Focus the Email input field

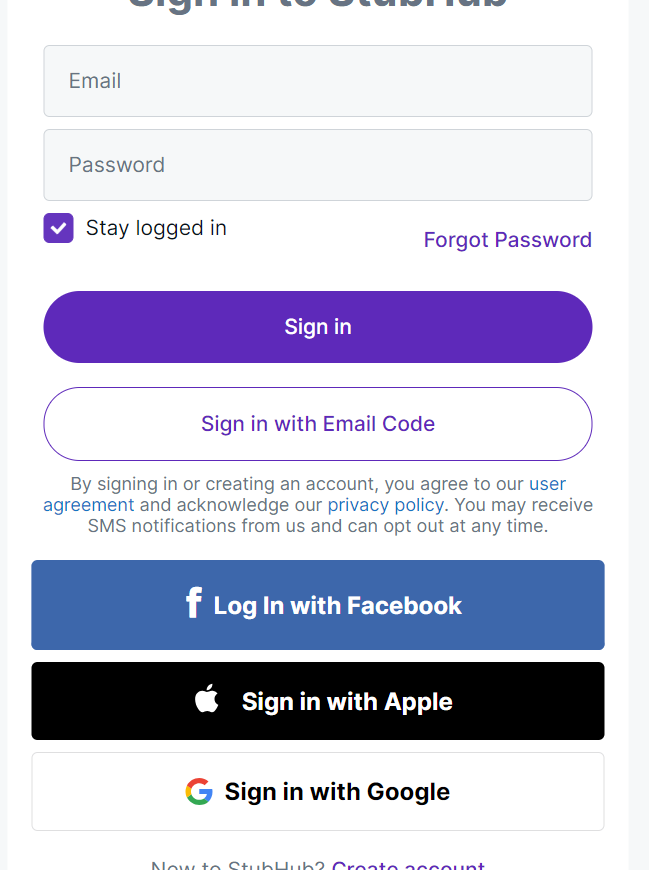pyautogui.click(x=318, y=81)
